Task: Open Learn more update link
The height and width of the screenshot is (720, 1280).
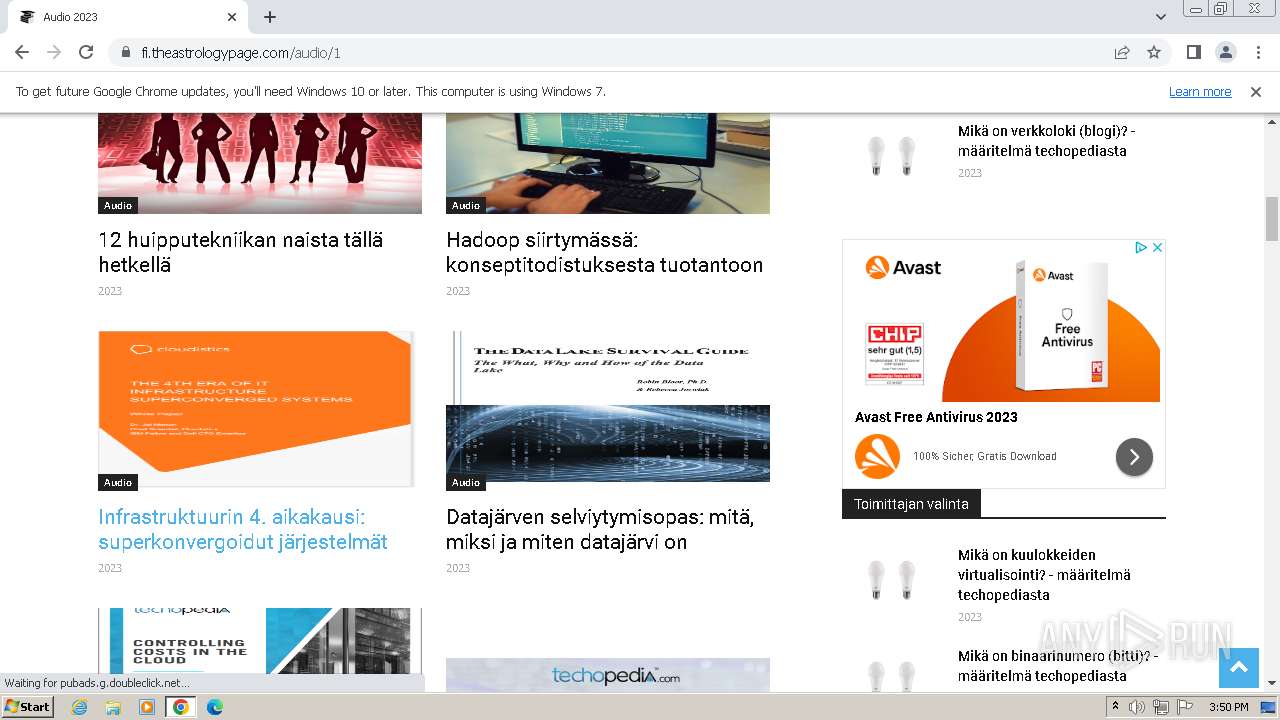Action: click(1200, 91)
